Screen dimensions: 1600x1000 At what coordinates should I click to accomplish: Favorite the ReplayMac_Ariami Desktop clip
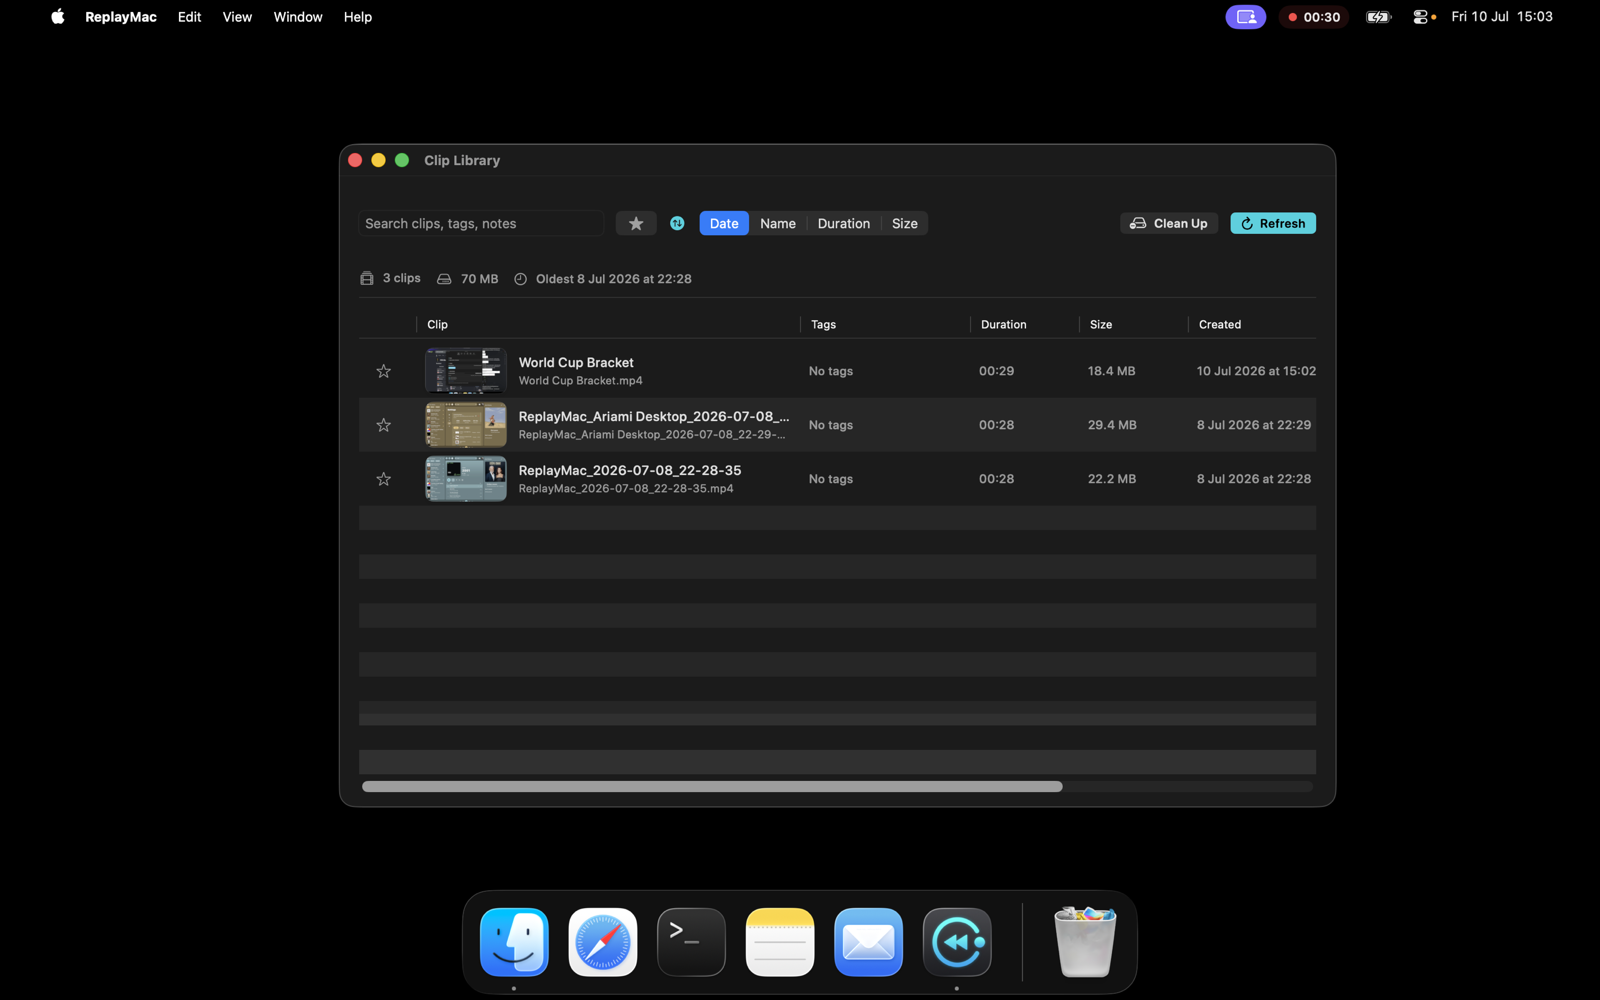(384, 425)
